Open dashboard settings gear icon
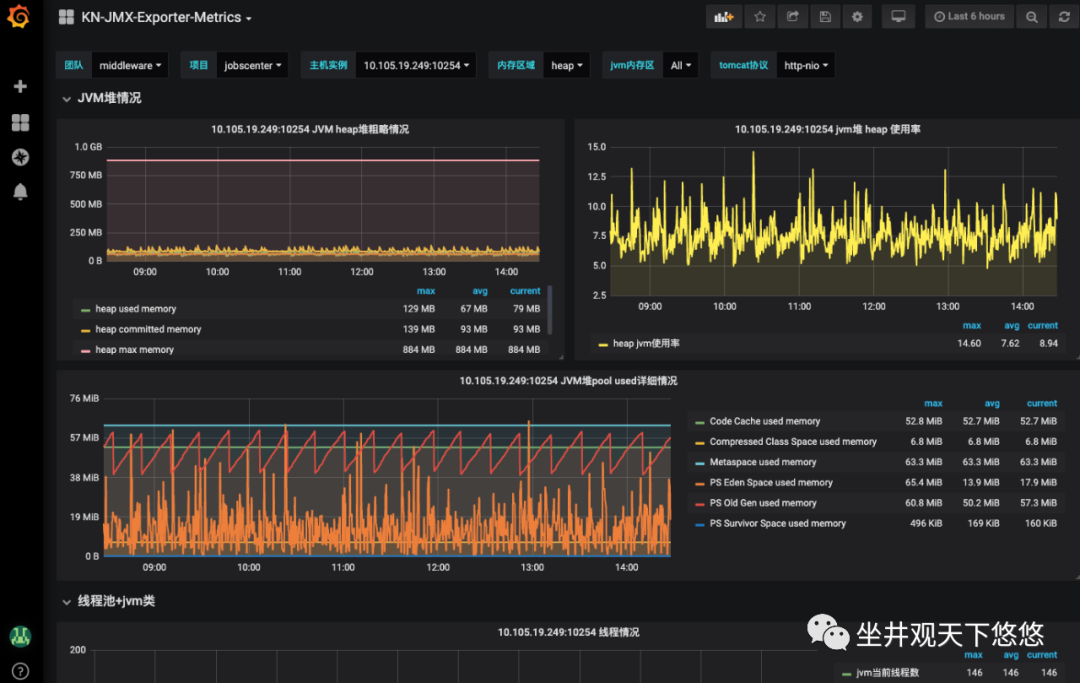Viewport: 1080px width, 683px height. point(856,17)
